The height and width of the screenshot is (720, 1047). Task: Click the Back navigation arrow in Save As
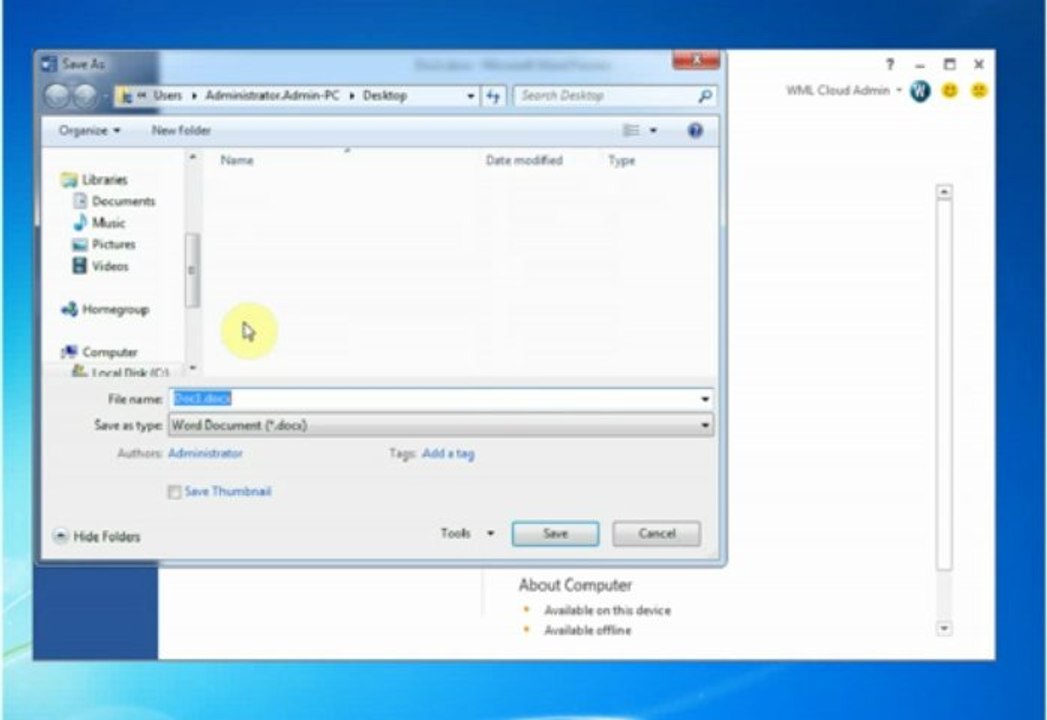tap(57, 96)
